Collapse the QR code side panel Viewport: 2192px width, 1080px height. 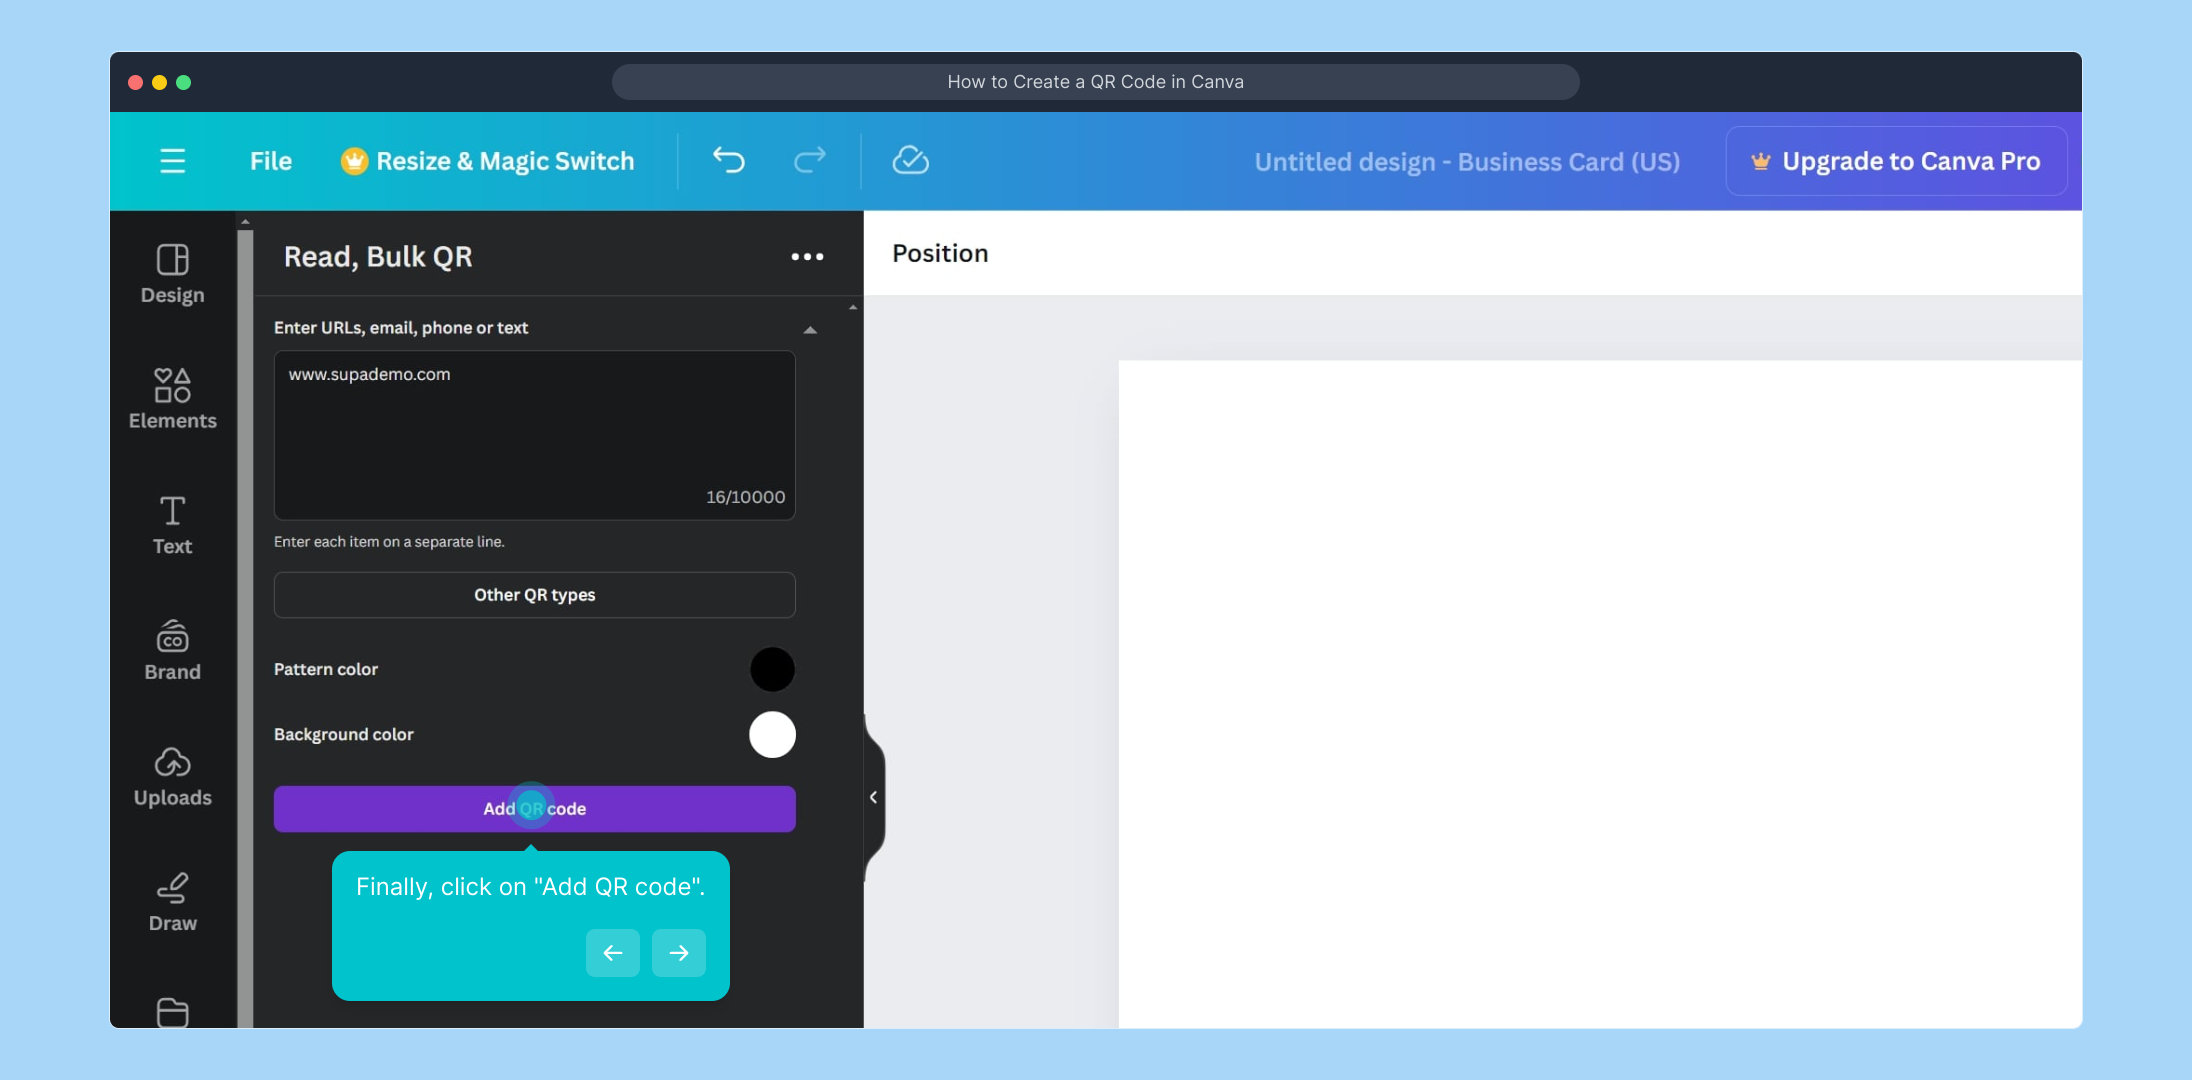click(873, 797)
